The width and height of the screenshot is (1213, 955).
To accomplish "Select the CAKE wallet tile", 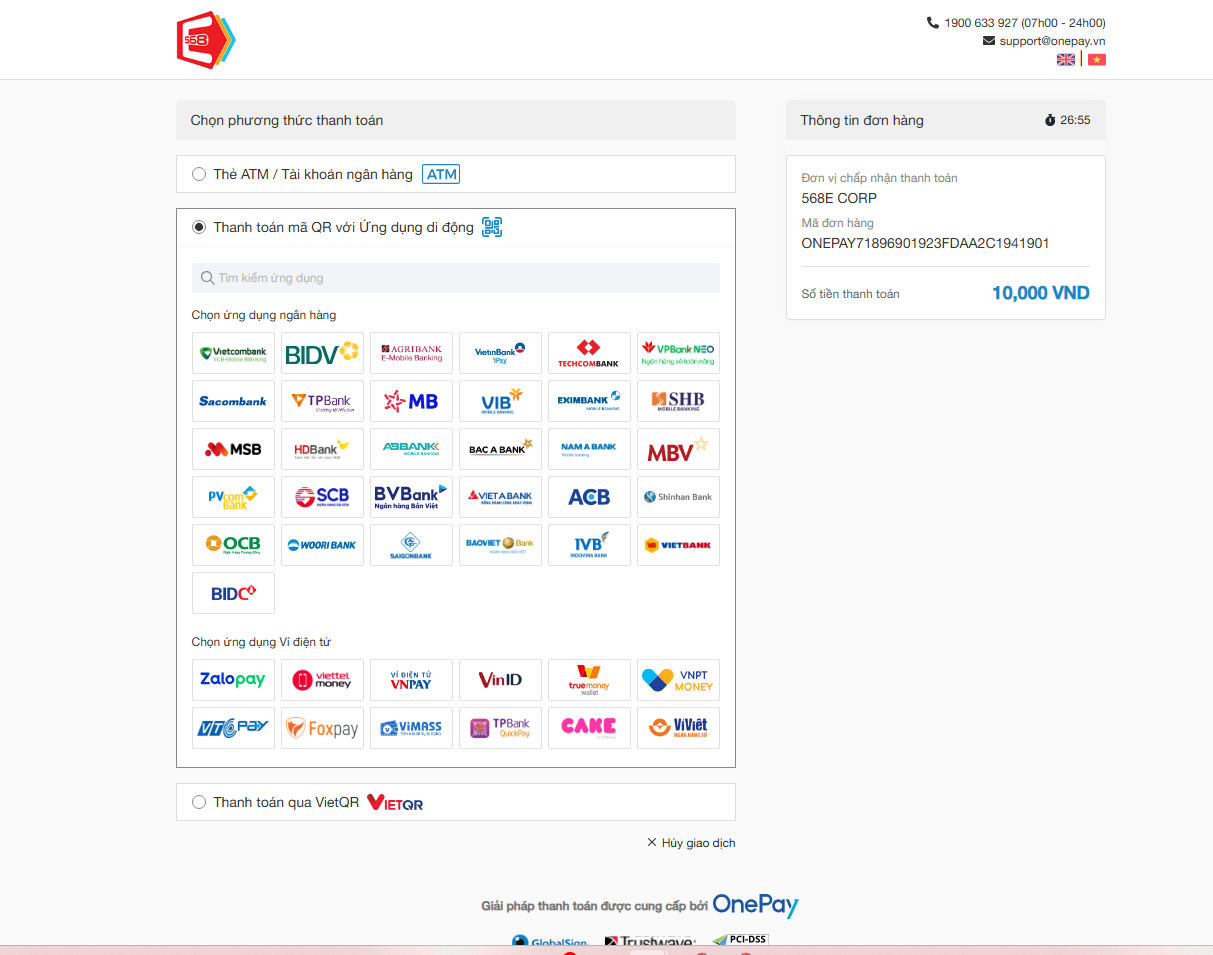I will click(x=589, y=728).
